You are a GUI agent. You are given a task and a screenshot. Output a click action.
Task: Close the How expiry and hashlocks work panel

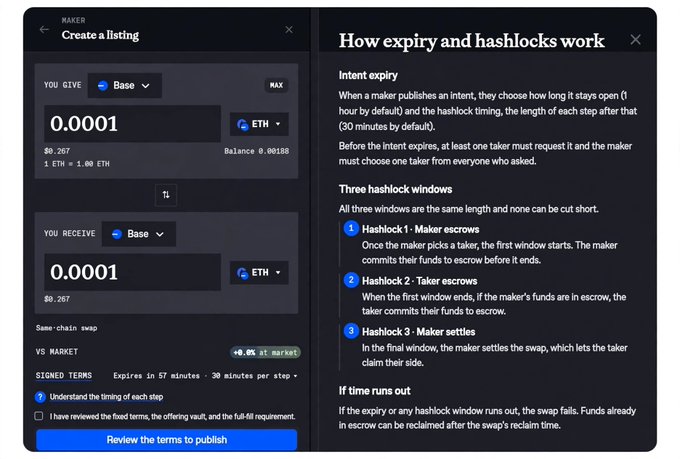(x=635, y=40)
